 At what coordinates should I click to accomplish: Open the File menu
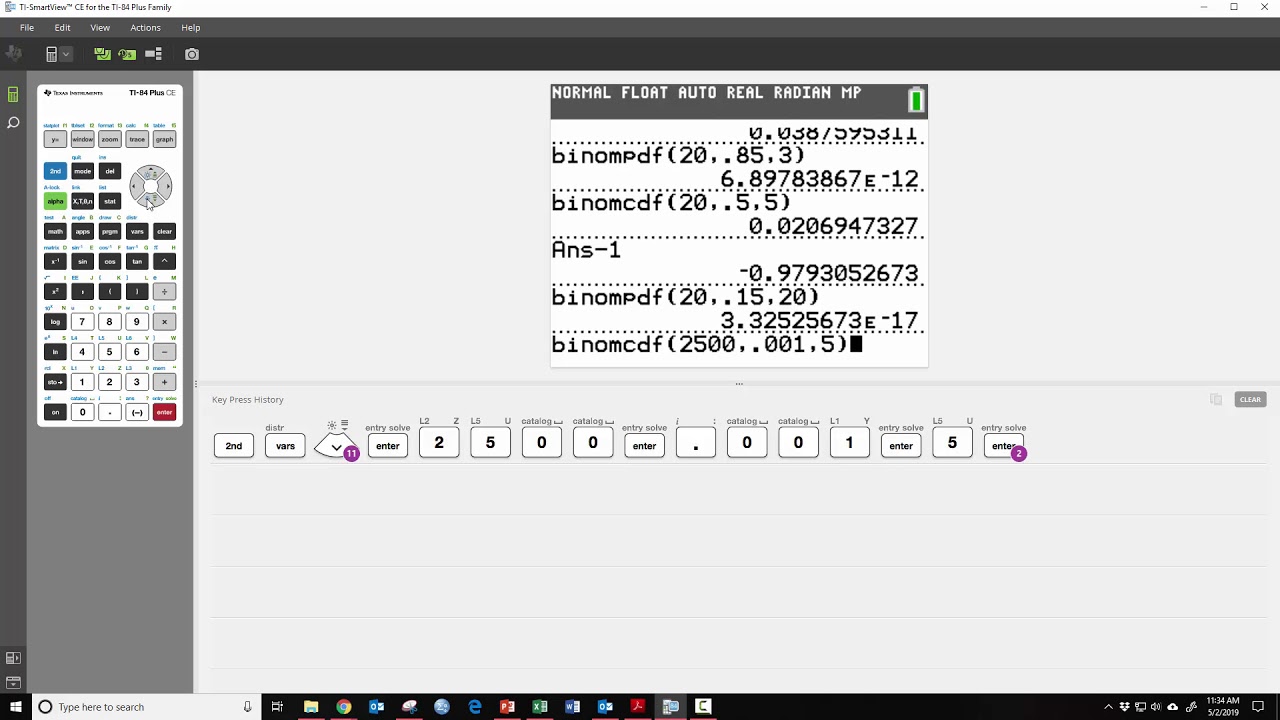27,27
